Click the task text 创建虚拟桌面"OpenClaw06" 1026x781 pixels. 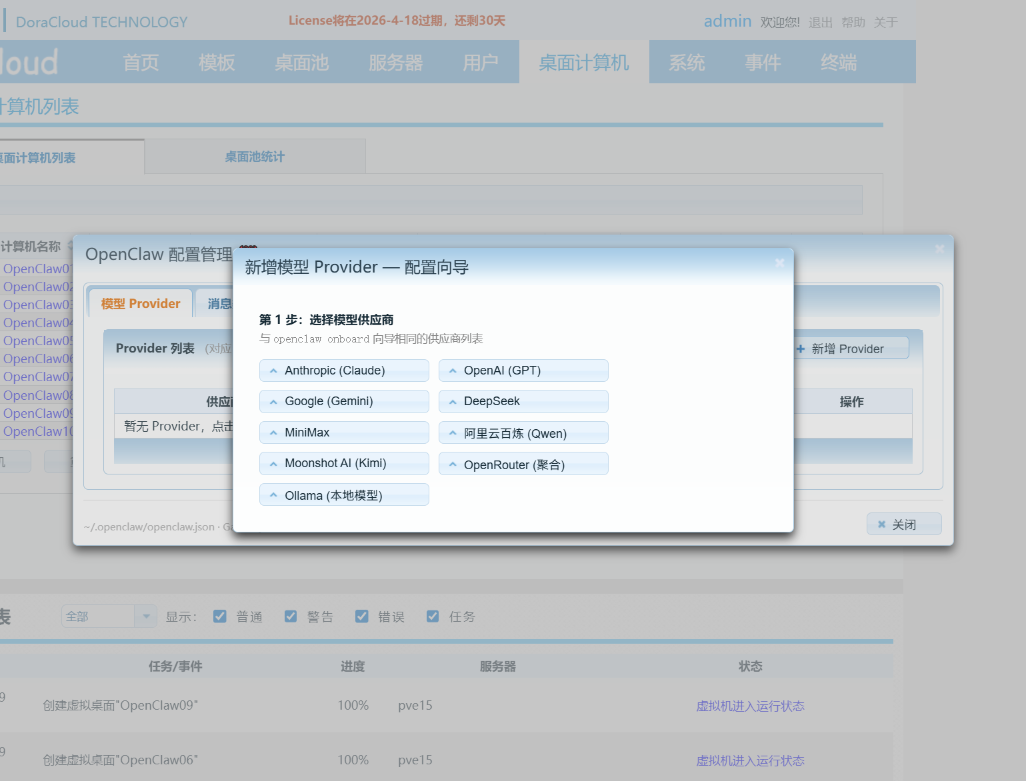coord(120,760)
